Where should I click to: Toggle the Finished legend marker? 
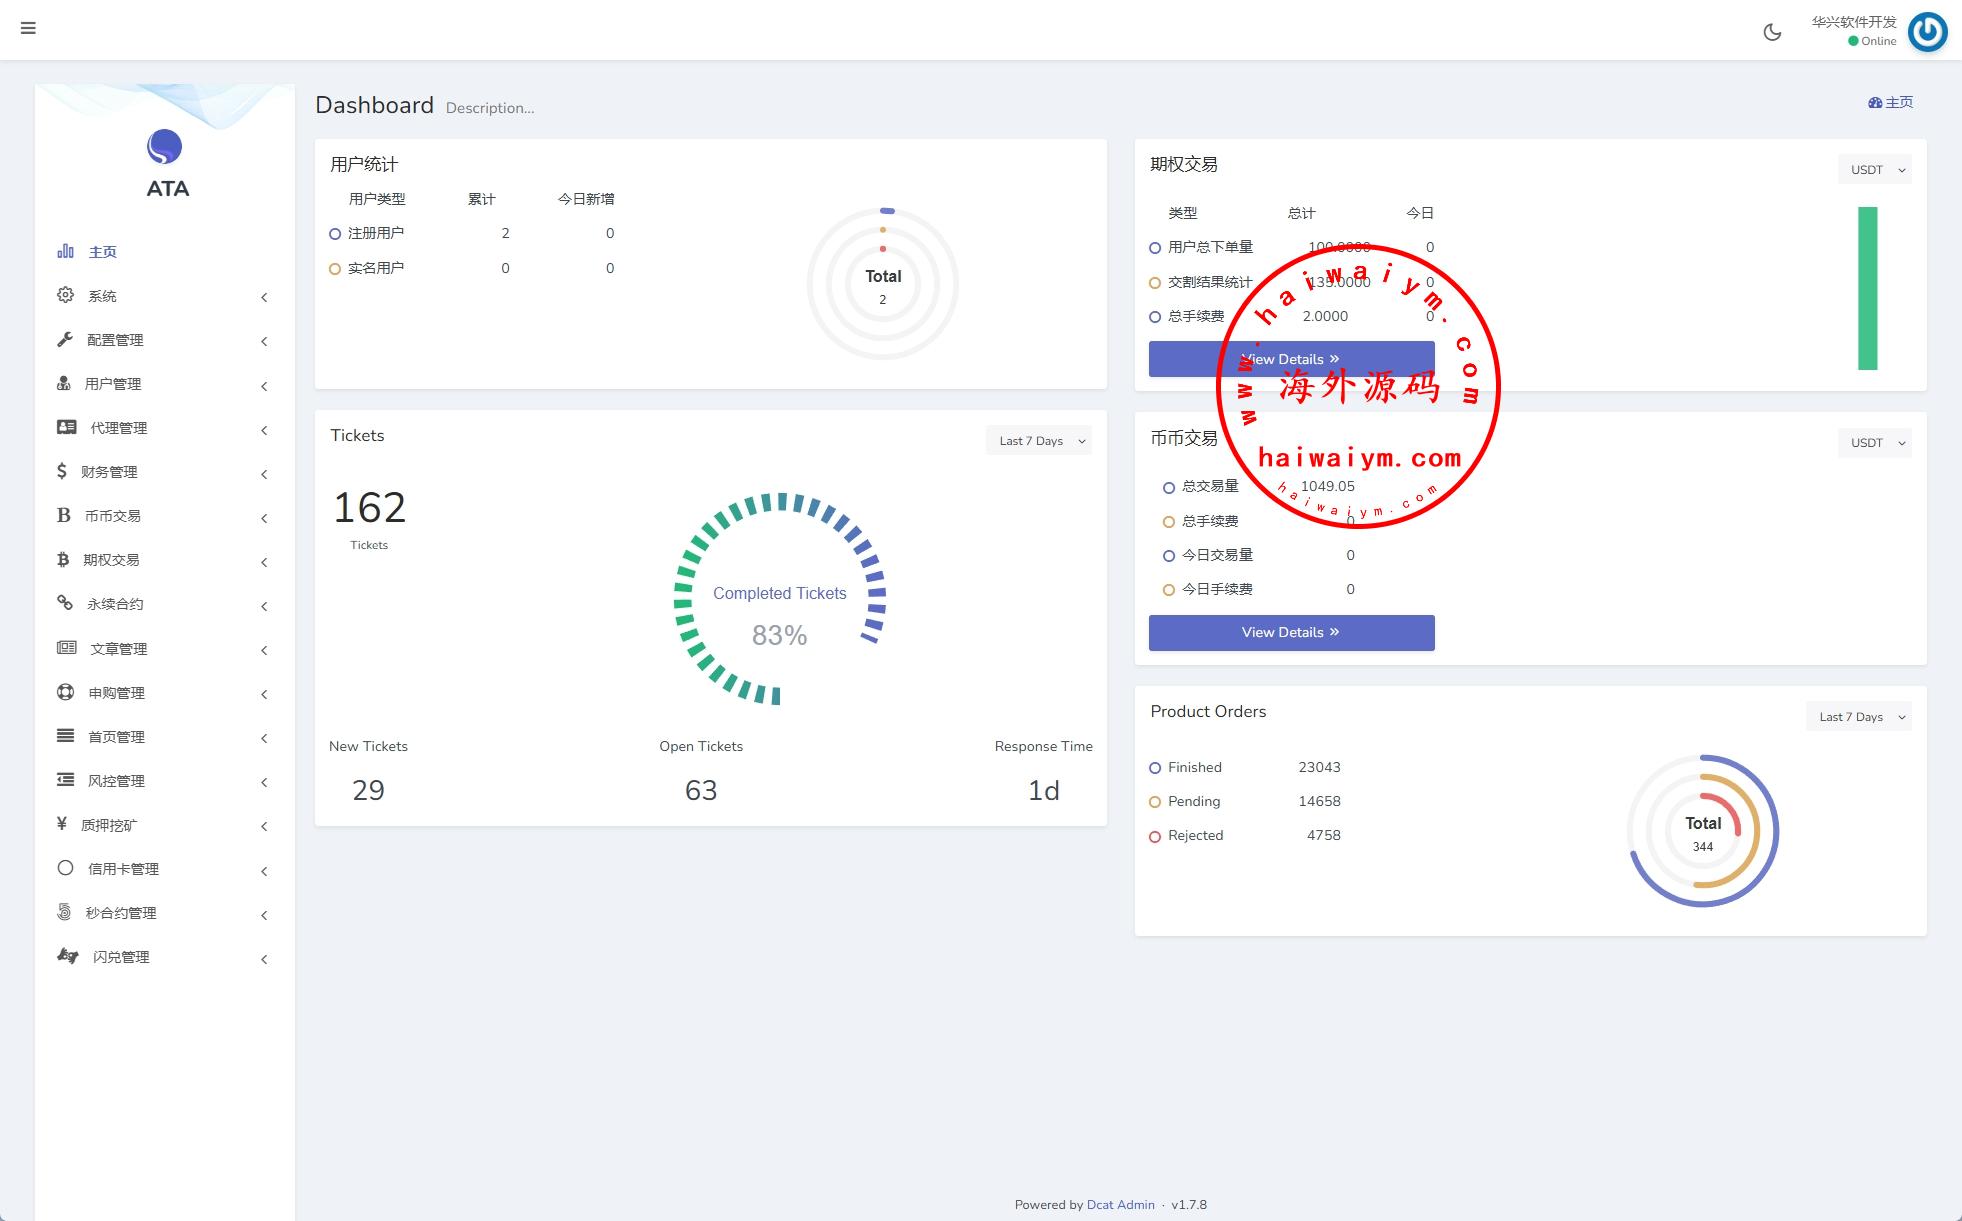(1155, 768)
